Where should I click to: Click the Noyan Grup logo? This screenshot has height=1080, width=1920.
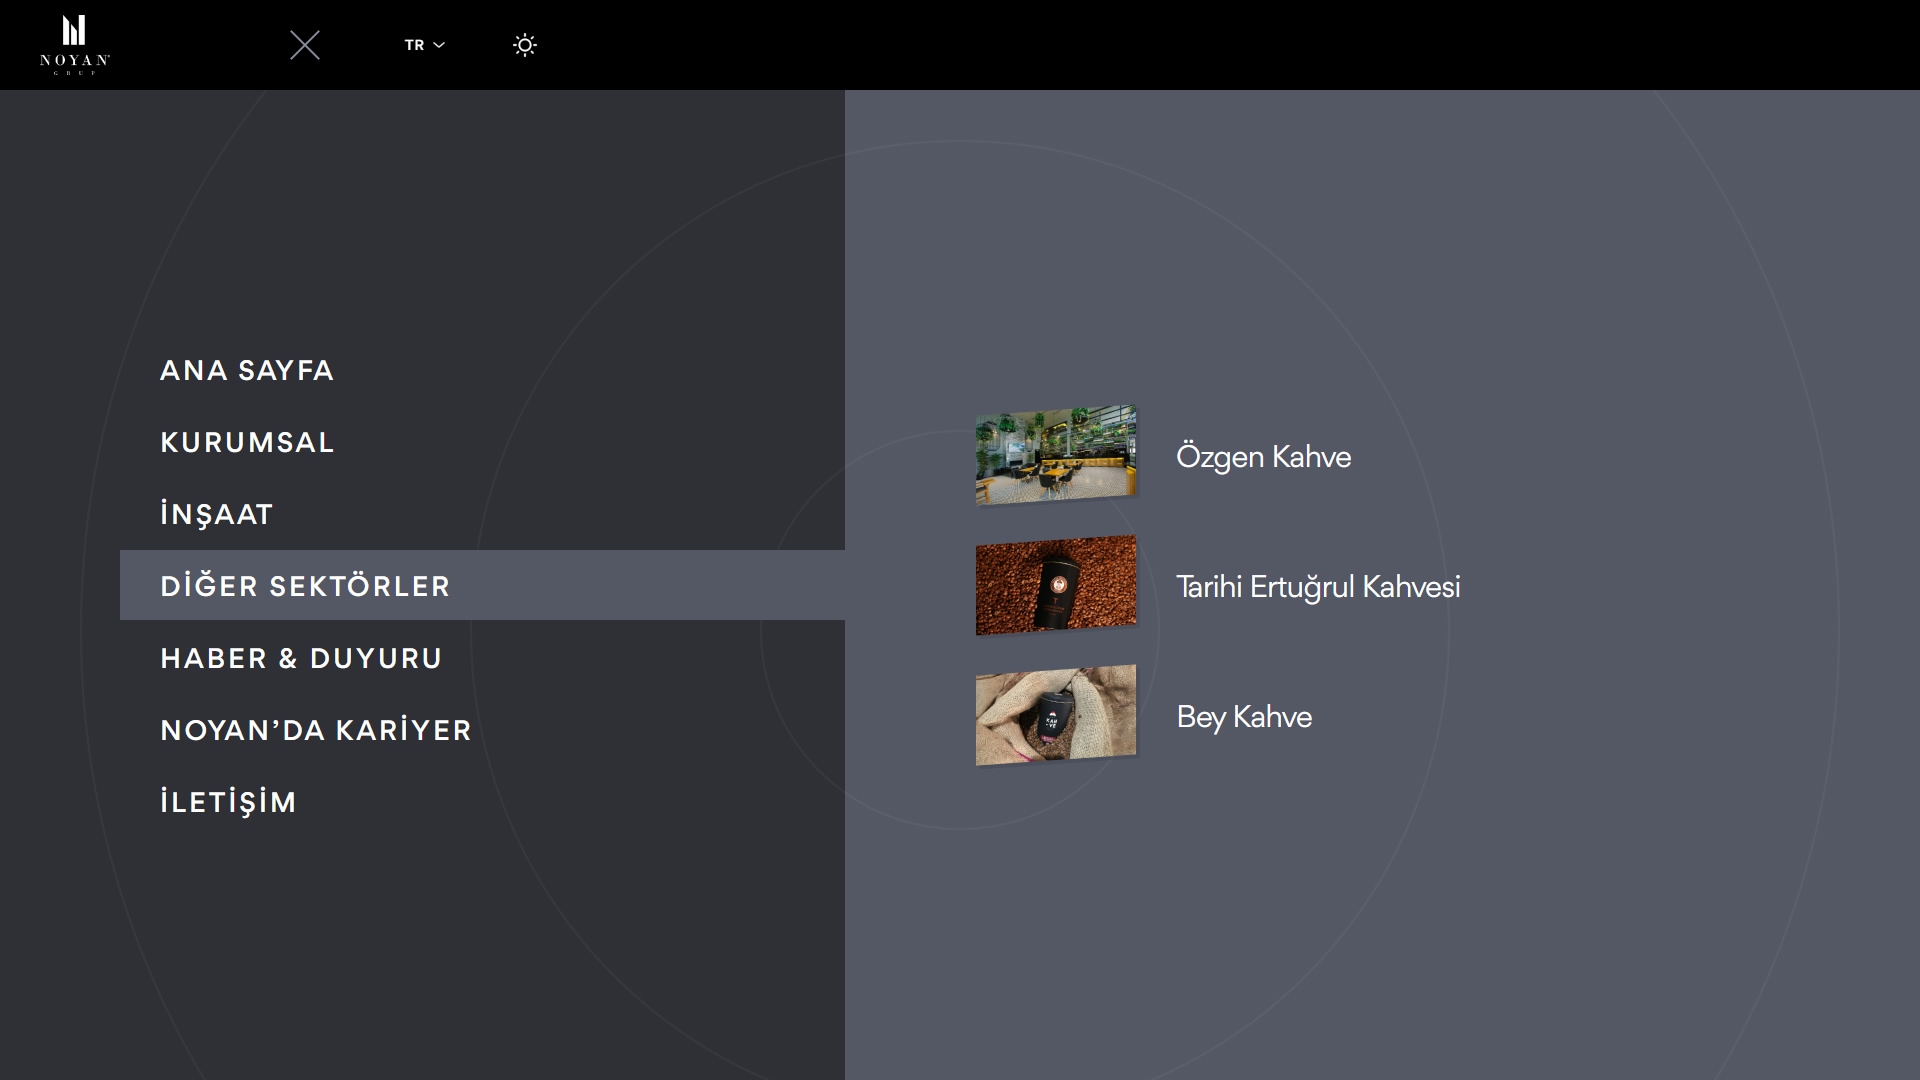(75, 45)
